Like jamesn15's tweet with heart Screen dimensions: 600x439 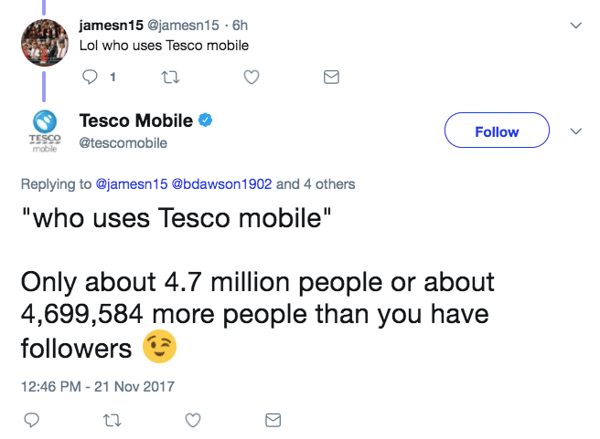coord(252,76)
